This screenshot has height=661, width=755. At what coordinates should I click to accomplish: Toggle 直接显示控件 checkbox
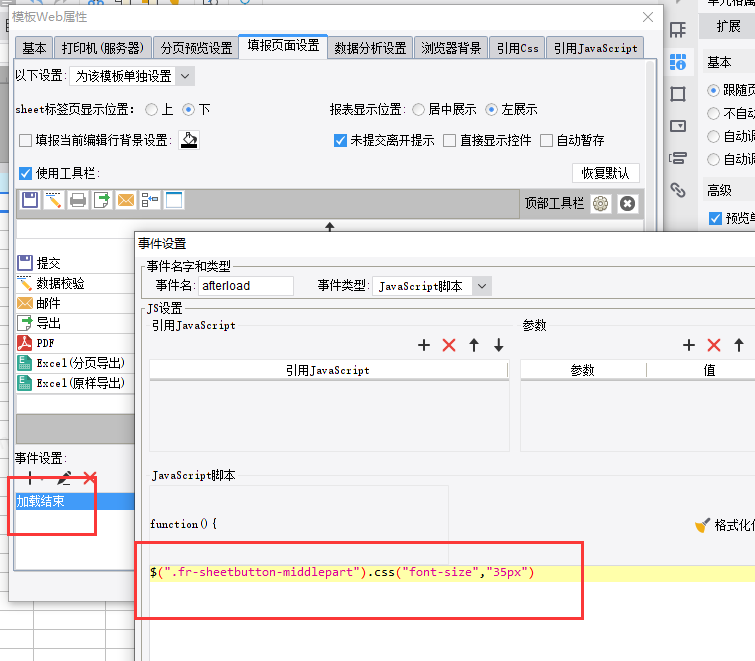pyautogui.click(x=449, y=141)
